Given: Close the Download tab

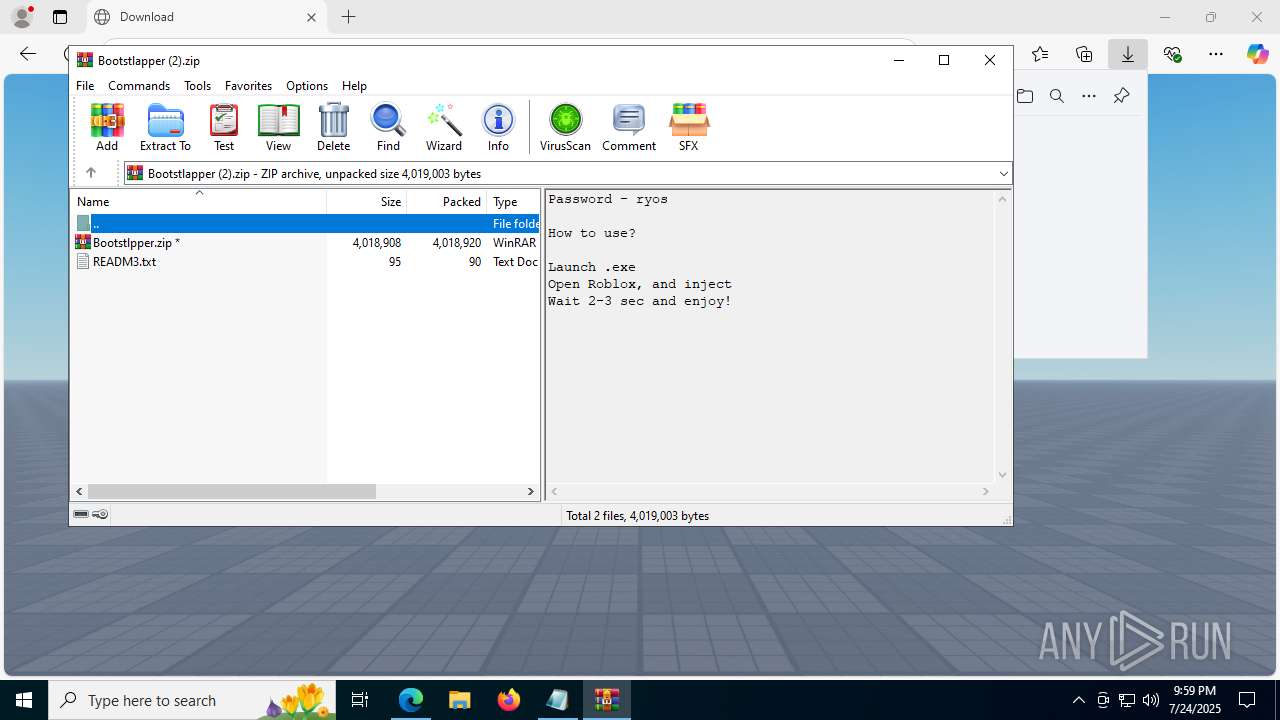Looking at the screenshot, I should point(311,17).
